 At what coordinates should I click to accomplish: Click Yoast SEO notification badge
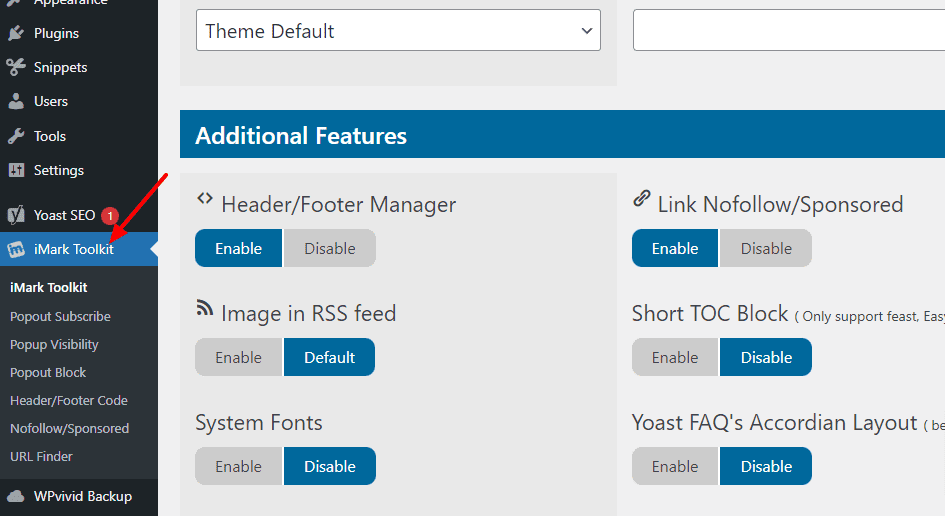click(x=110, y=215)
